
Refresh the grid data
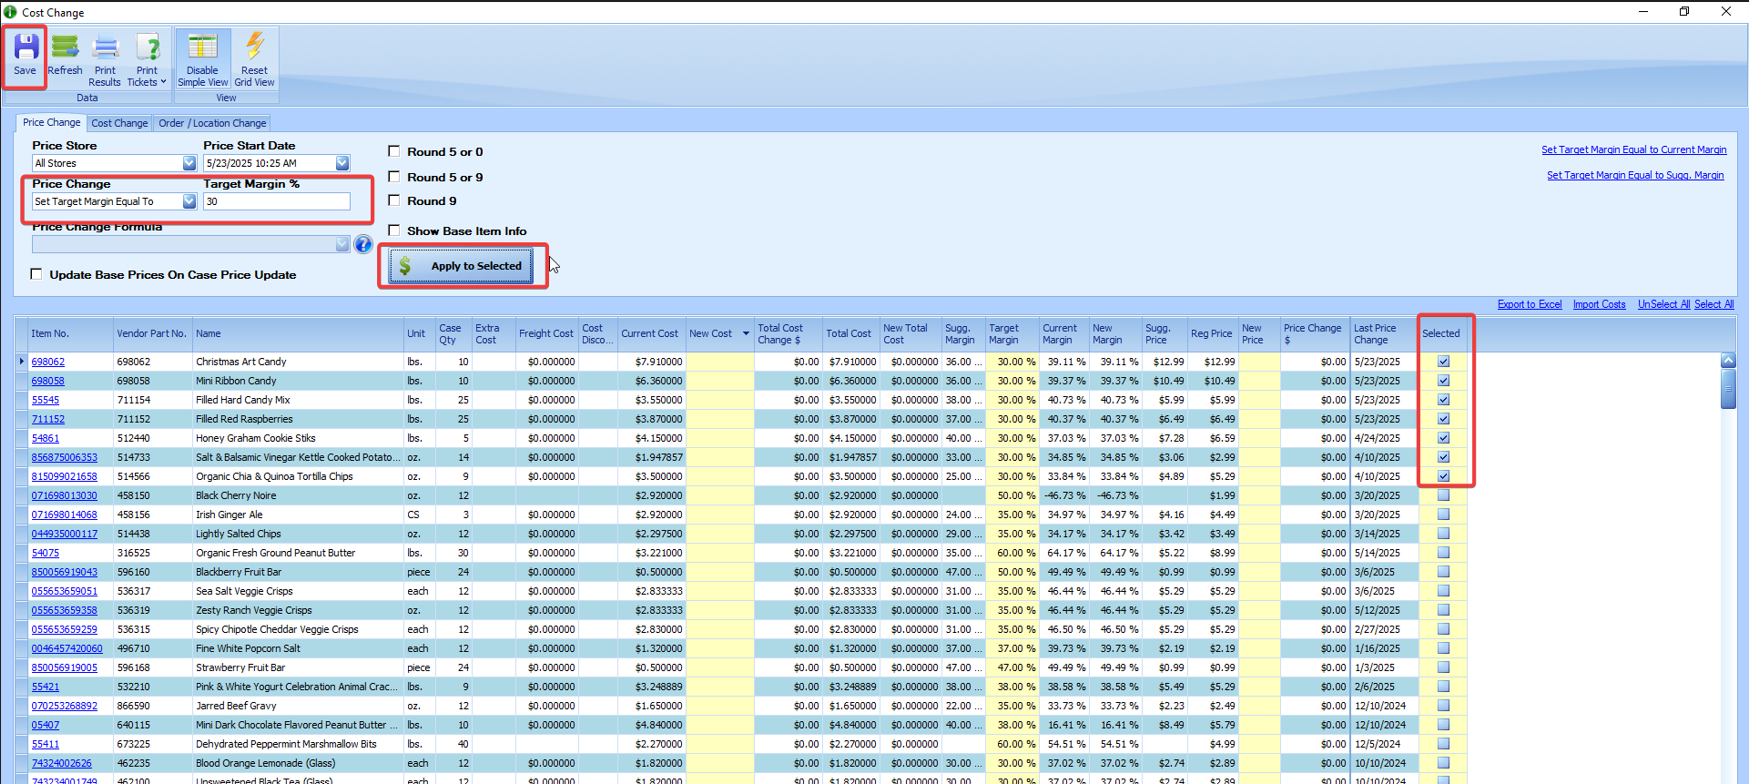(x=65, y=55)
